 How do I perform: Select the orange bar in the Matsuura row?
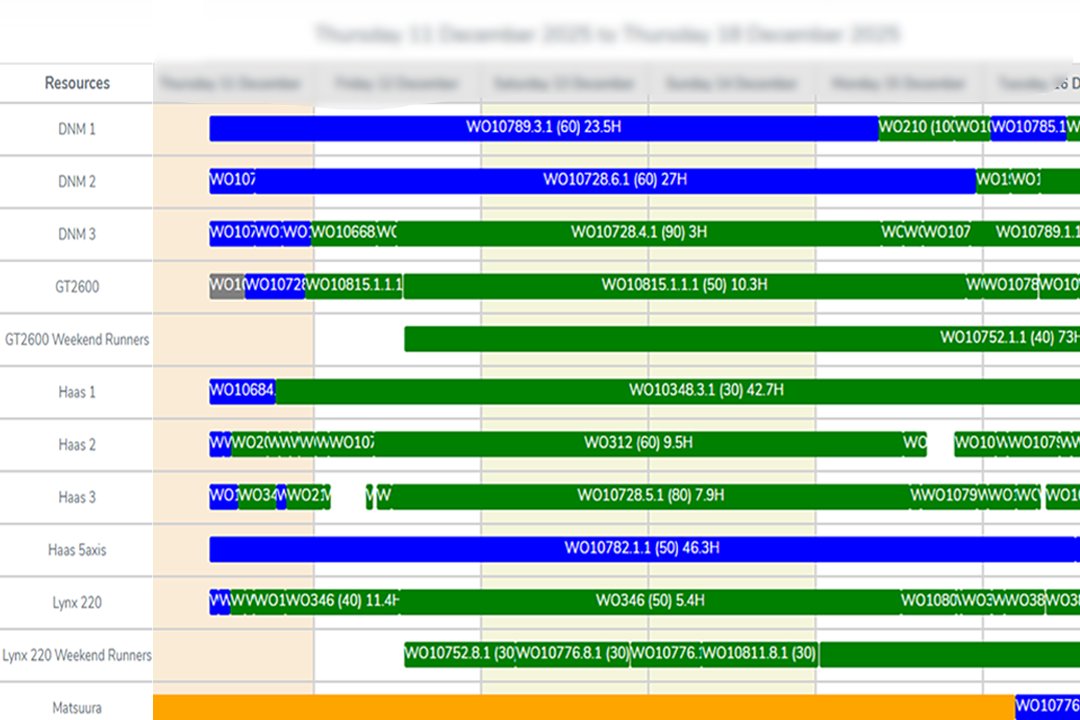pos(583,707)
